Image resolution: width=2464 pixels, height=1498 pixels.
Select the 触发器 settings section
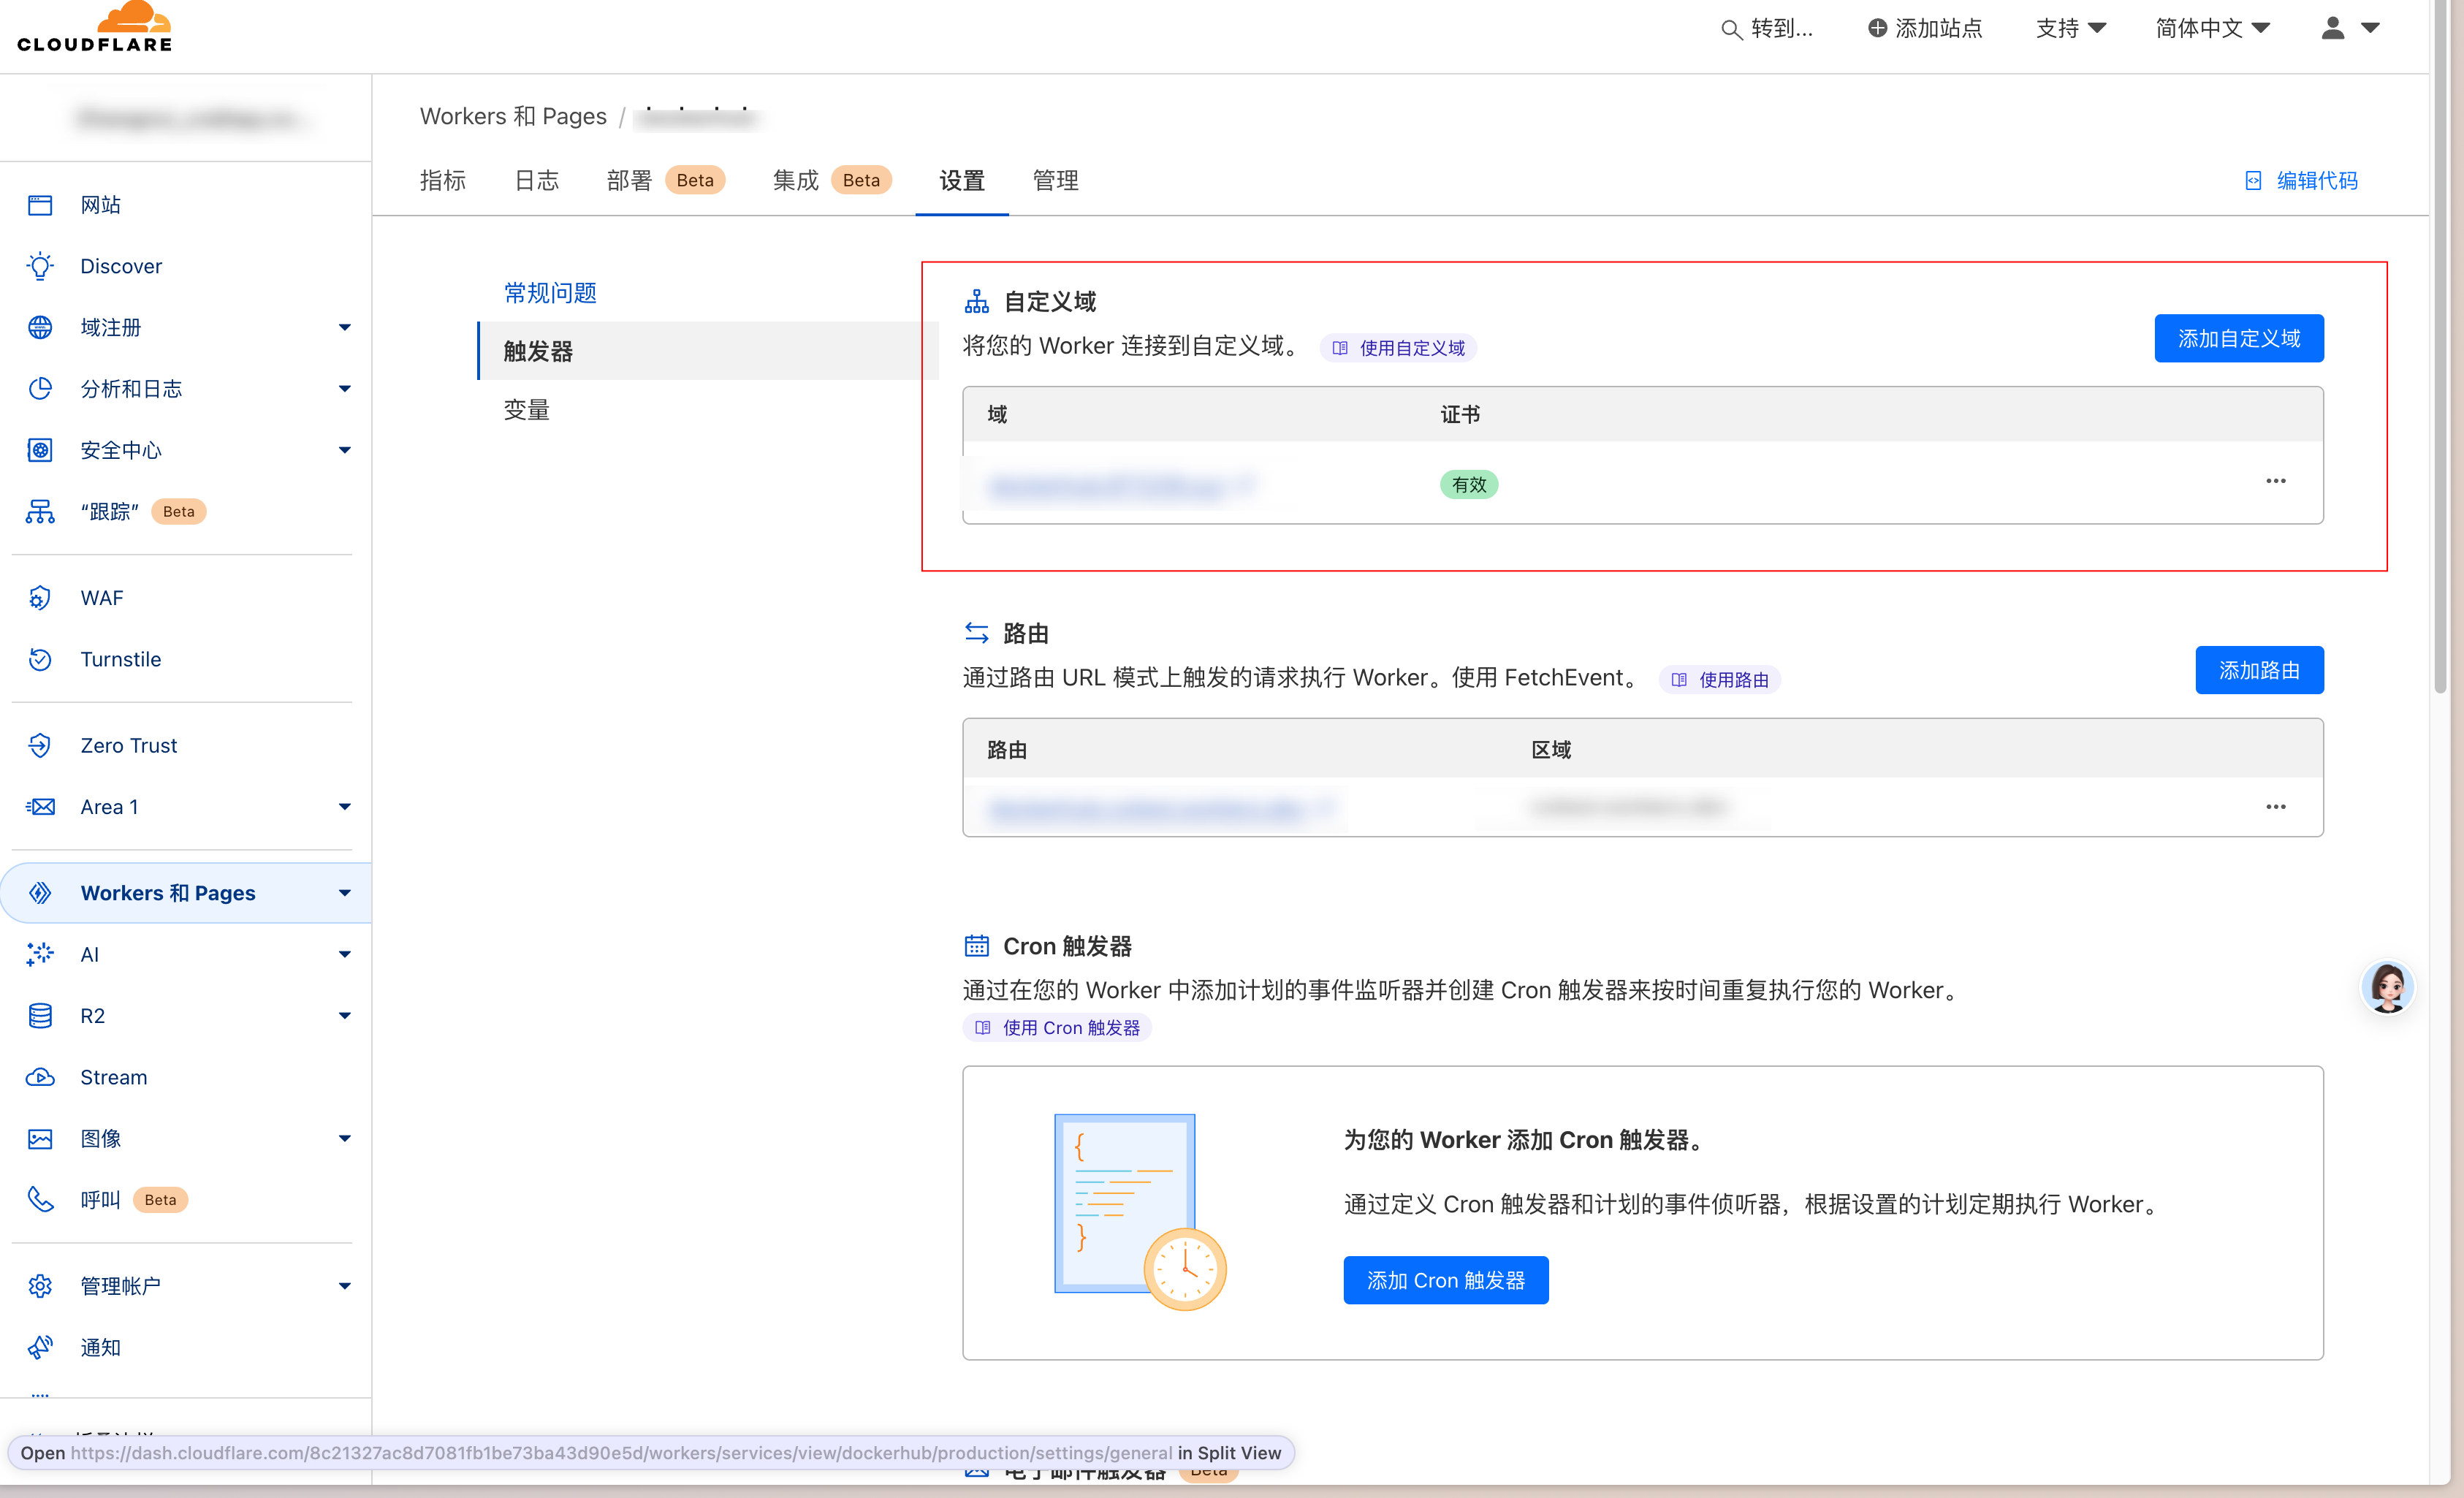pyautogui.click(x=708, y=351)
